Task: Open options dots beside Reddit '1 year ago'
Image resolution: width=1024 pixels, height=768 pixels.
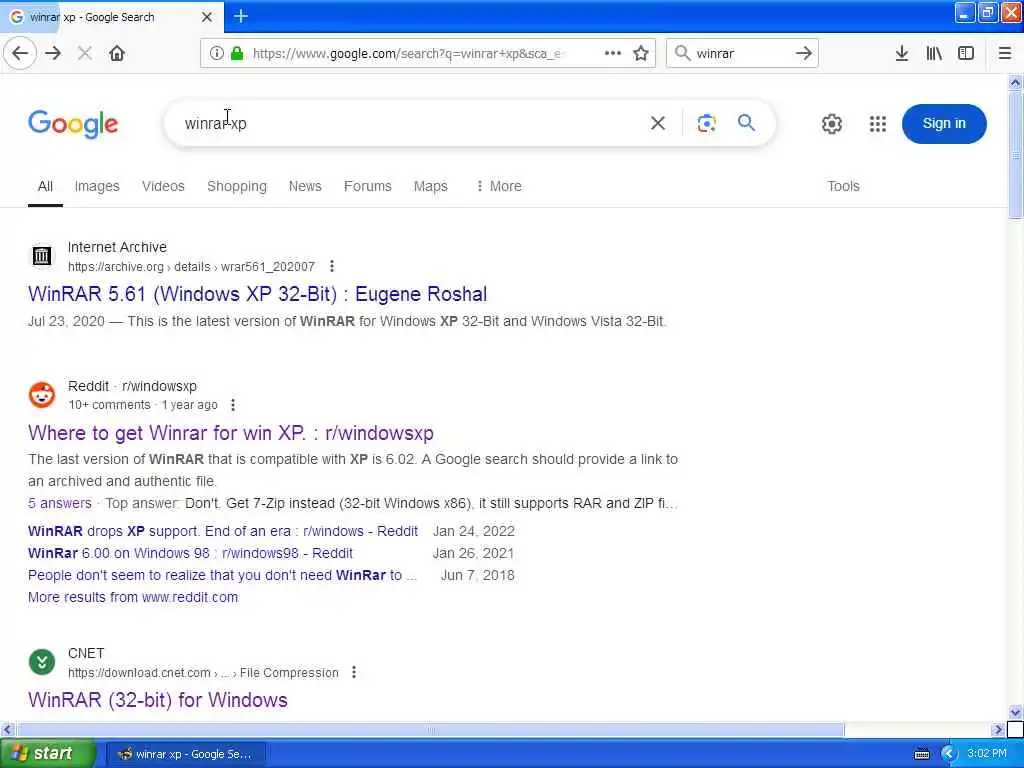Action: tap(233, 405)
